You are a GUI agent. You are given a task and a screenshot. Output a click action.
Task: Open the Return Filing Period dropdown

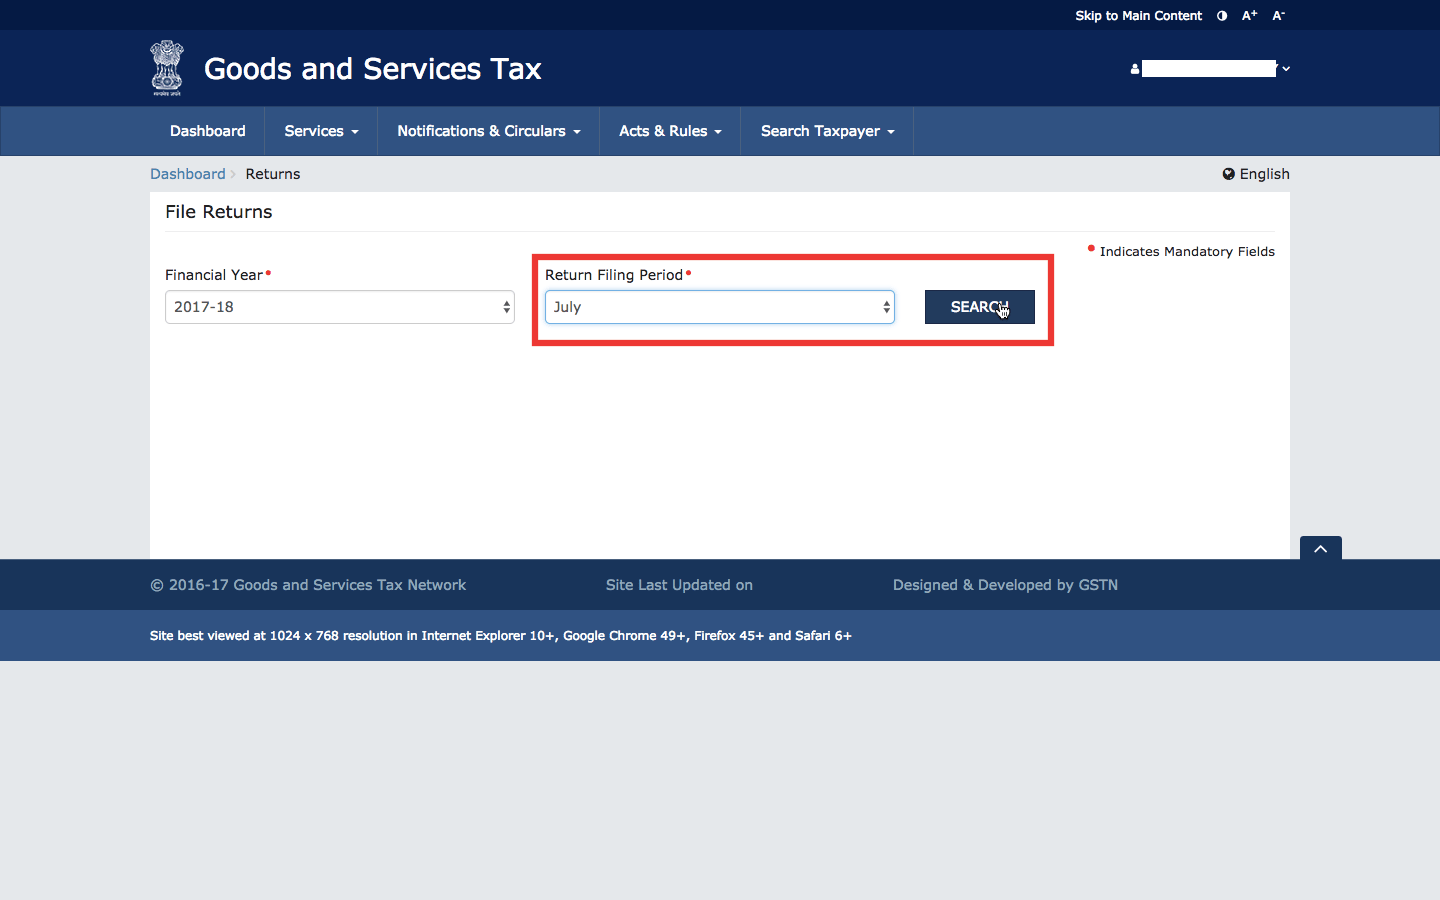click(x=719, y=307)
